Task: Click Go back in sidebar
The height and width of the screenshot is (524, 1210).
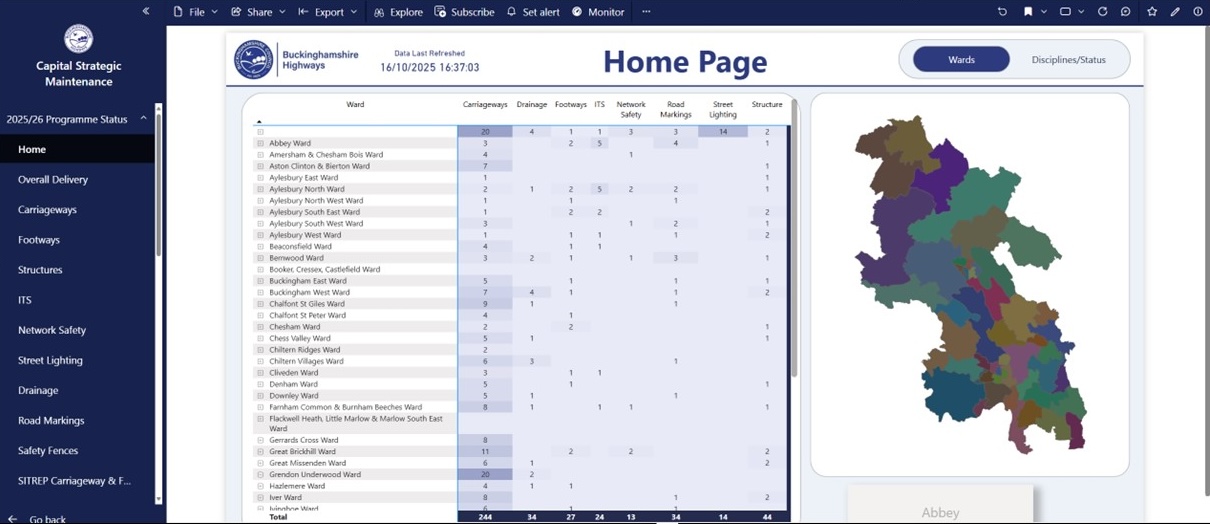Action: 38,519
